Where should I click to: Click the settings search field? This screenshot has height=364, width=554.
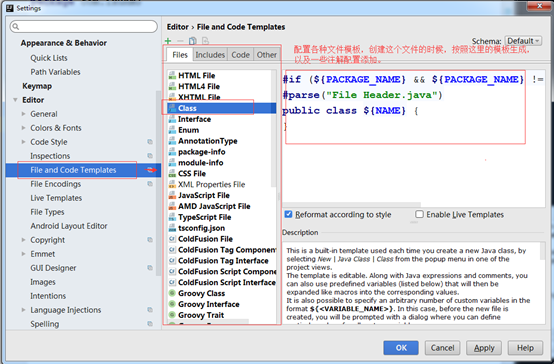click(84, 27)
